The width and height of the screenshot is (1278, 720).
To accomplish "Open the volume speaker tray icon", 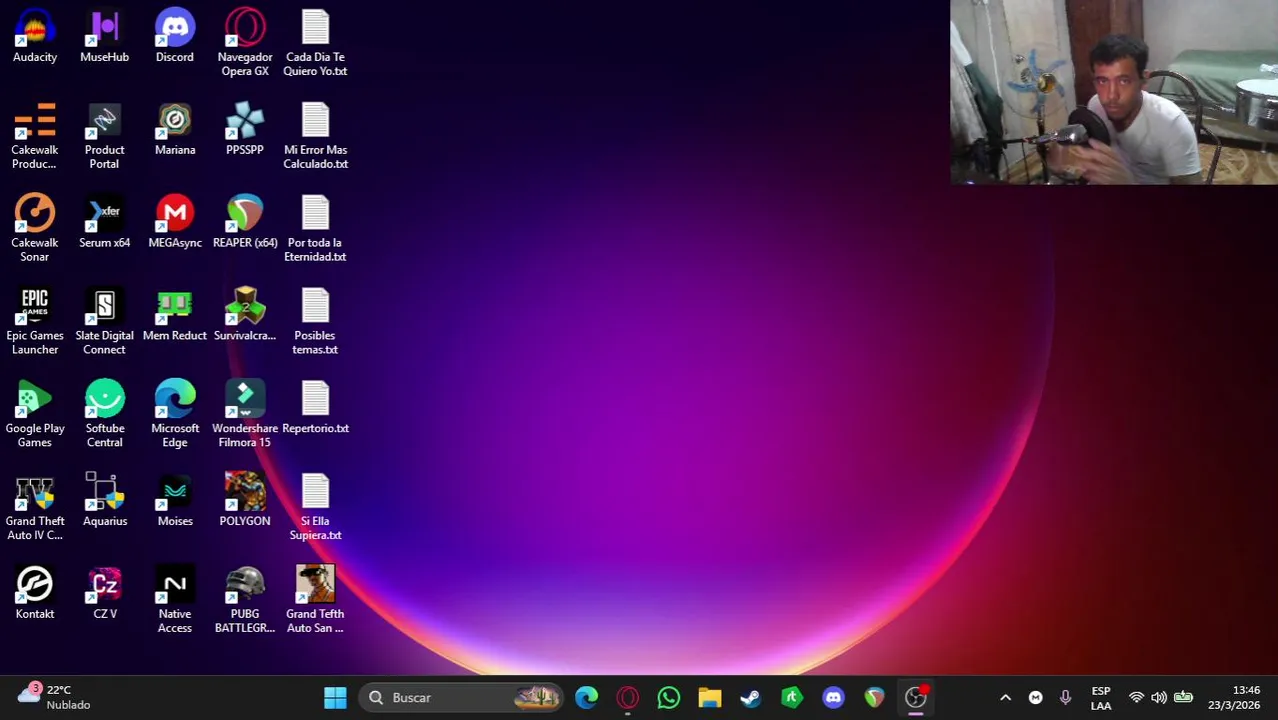I will [x=1159, y=697].
